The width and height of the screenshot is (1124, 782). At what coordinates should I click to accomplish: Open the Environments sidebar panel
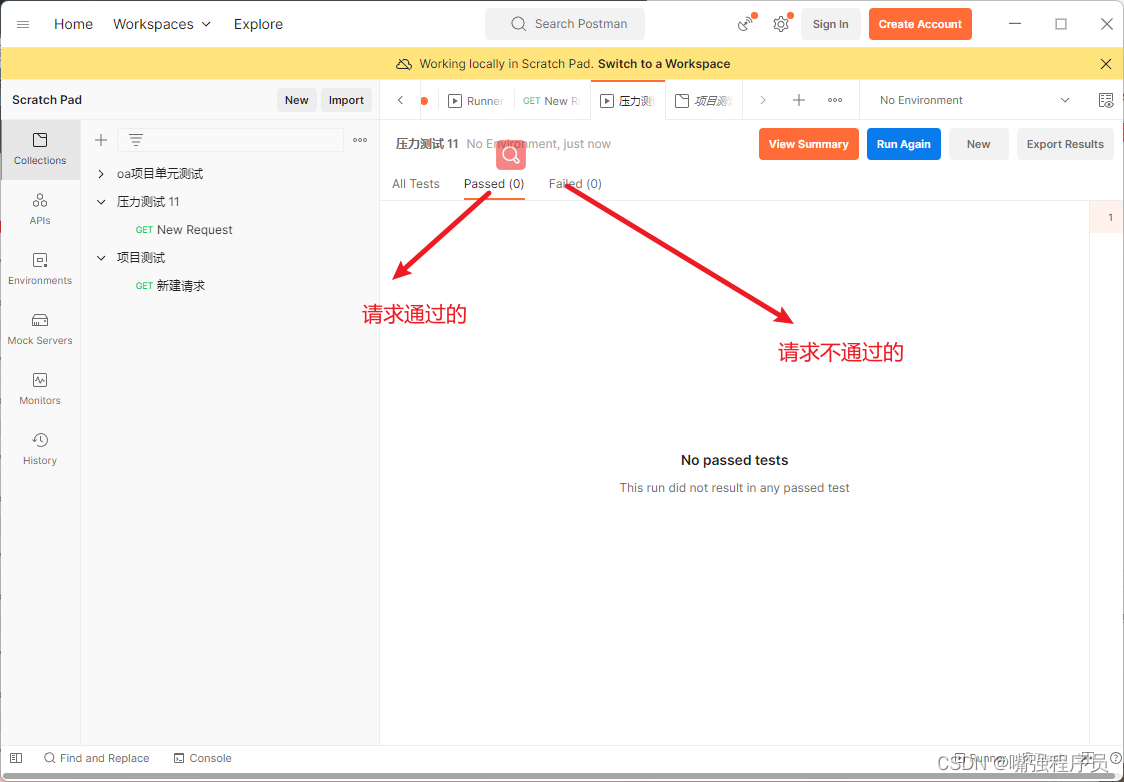tap(40, 270)
